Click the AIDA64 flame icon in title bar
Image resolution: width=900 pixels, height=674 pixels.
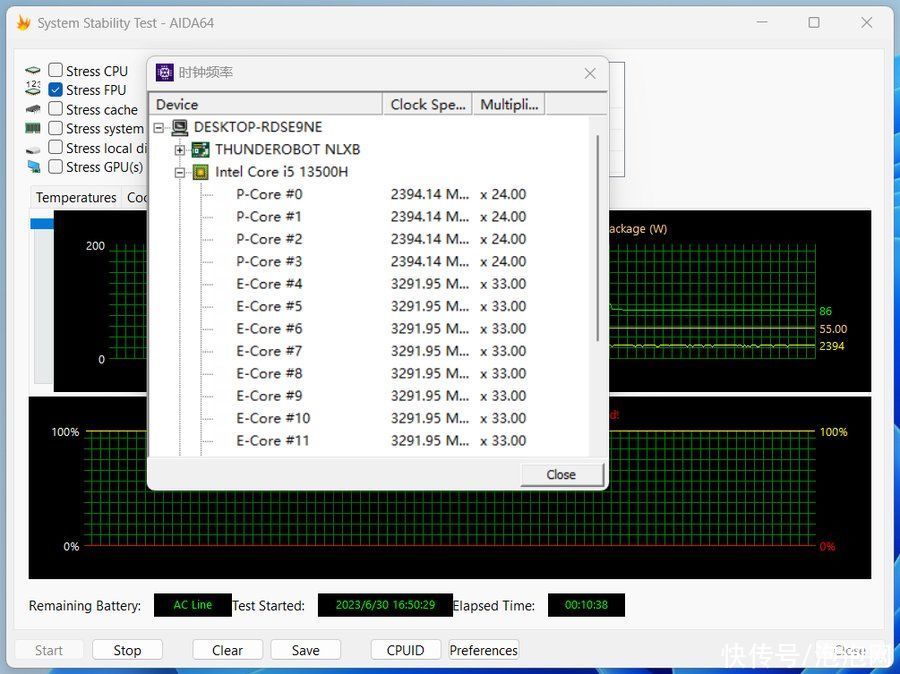coord(24,23)
